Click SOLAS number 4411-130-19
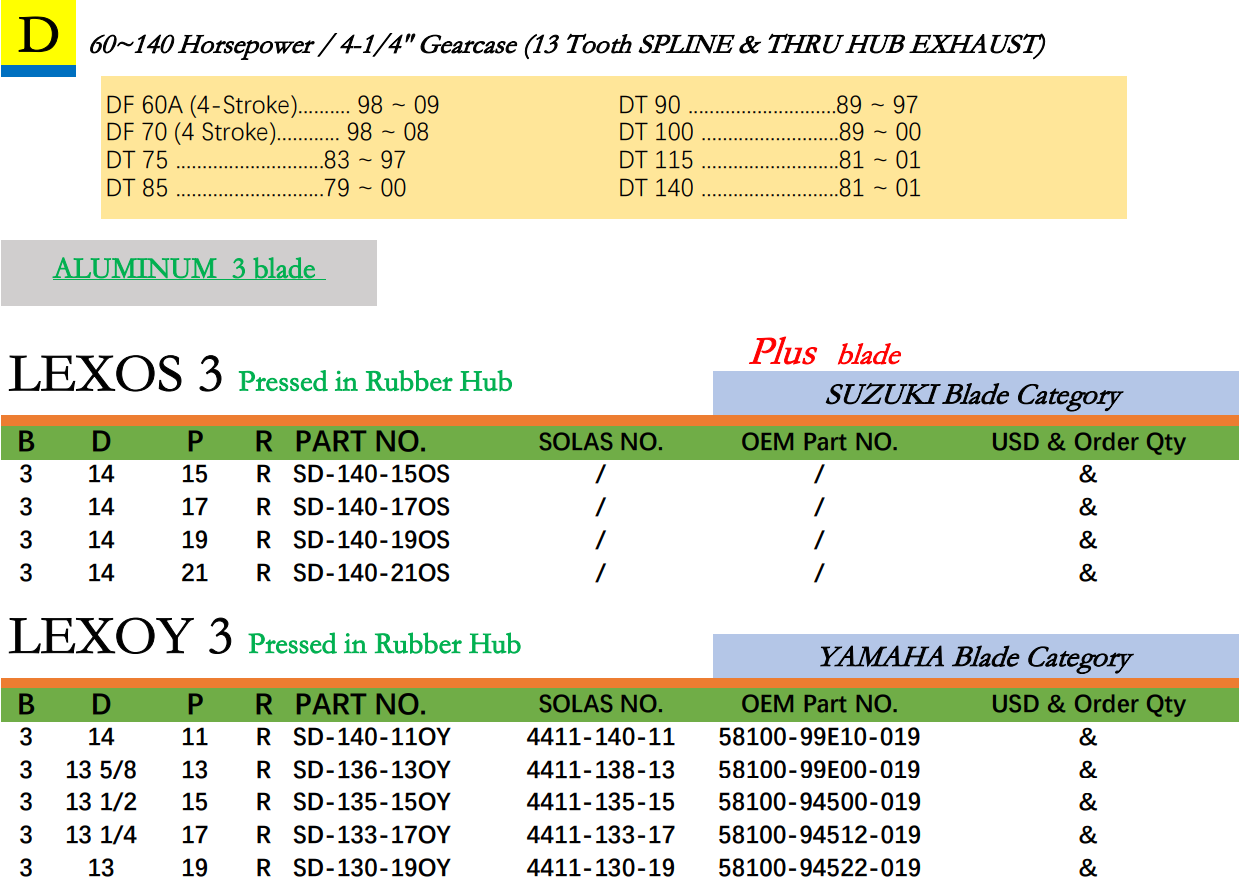The image size is (1240, 896). point(601,867)
